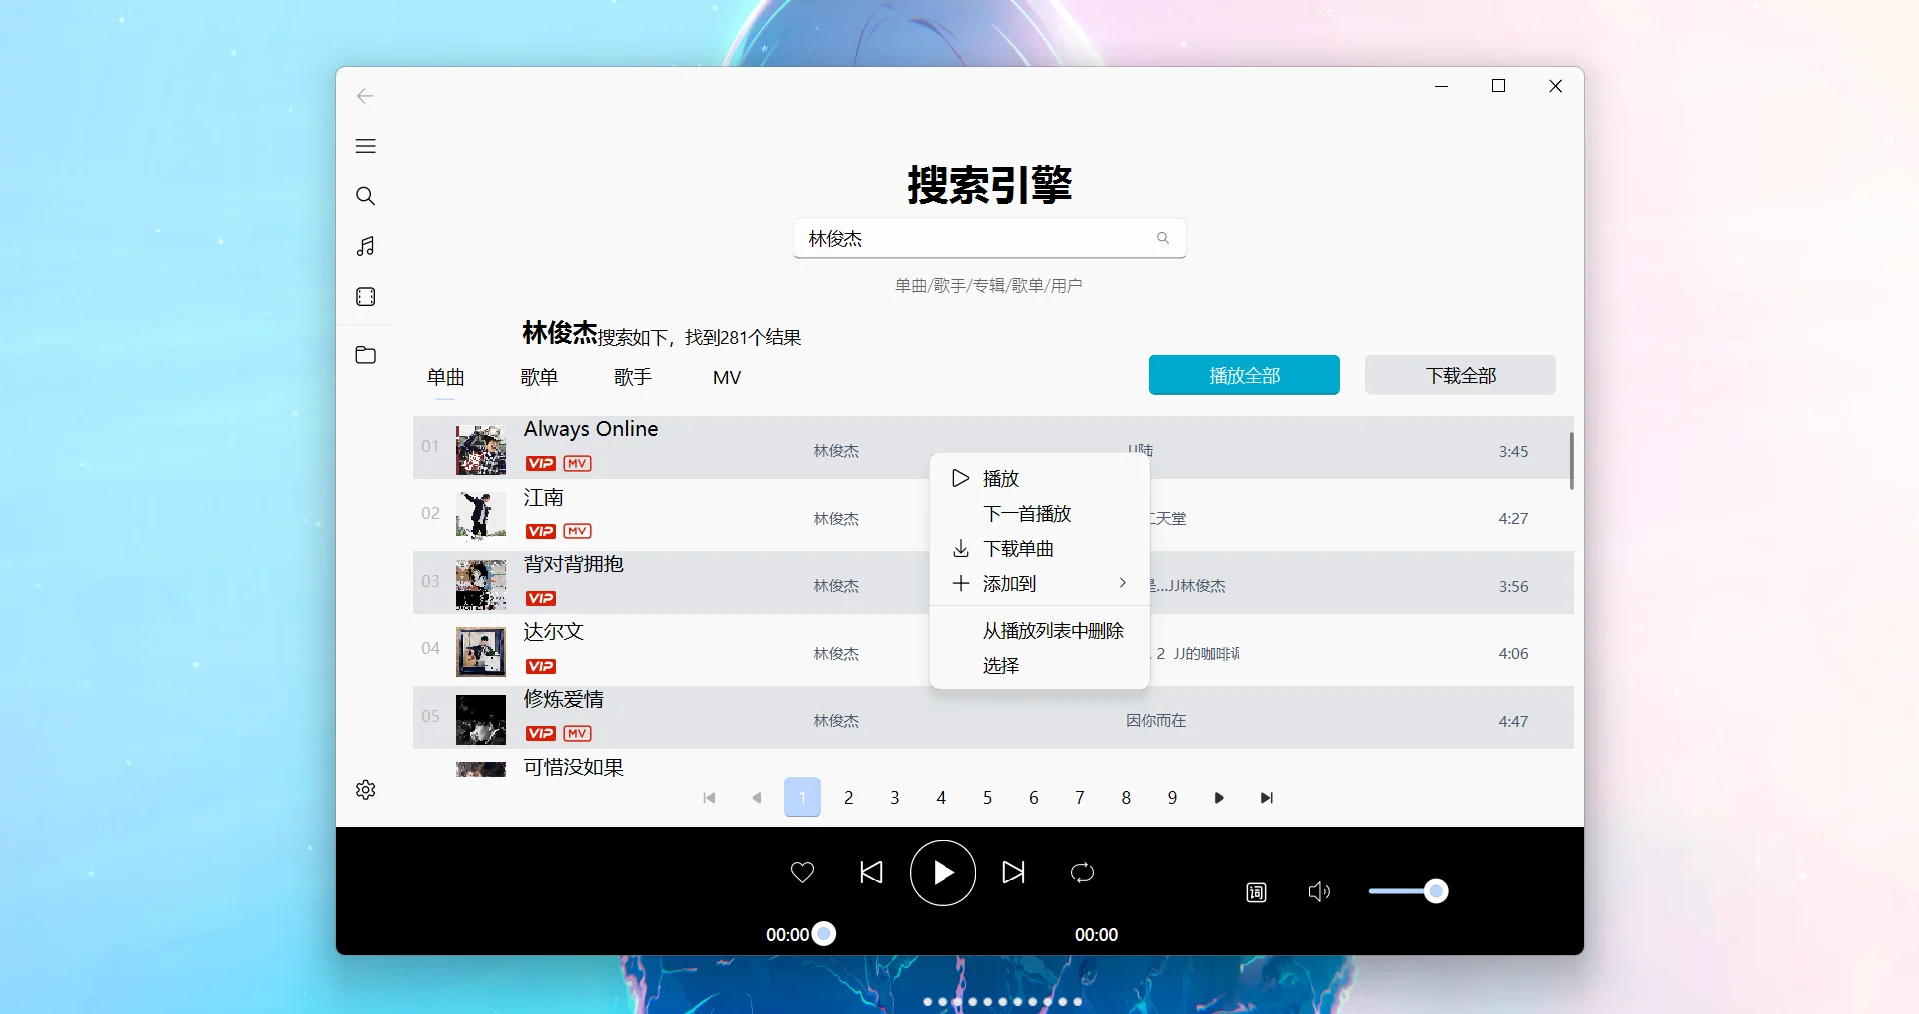Skip to the next track
Viewport: 1919px width, 1014px height.
(1013, 872)
